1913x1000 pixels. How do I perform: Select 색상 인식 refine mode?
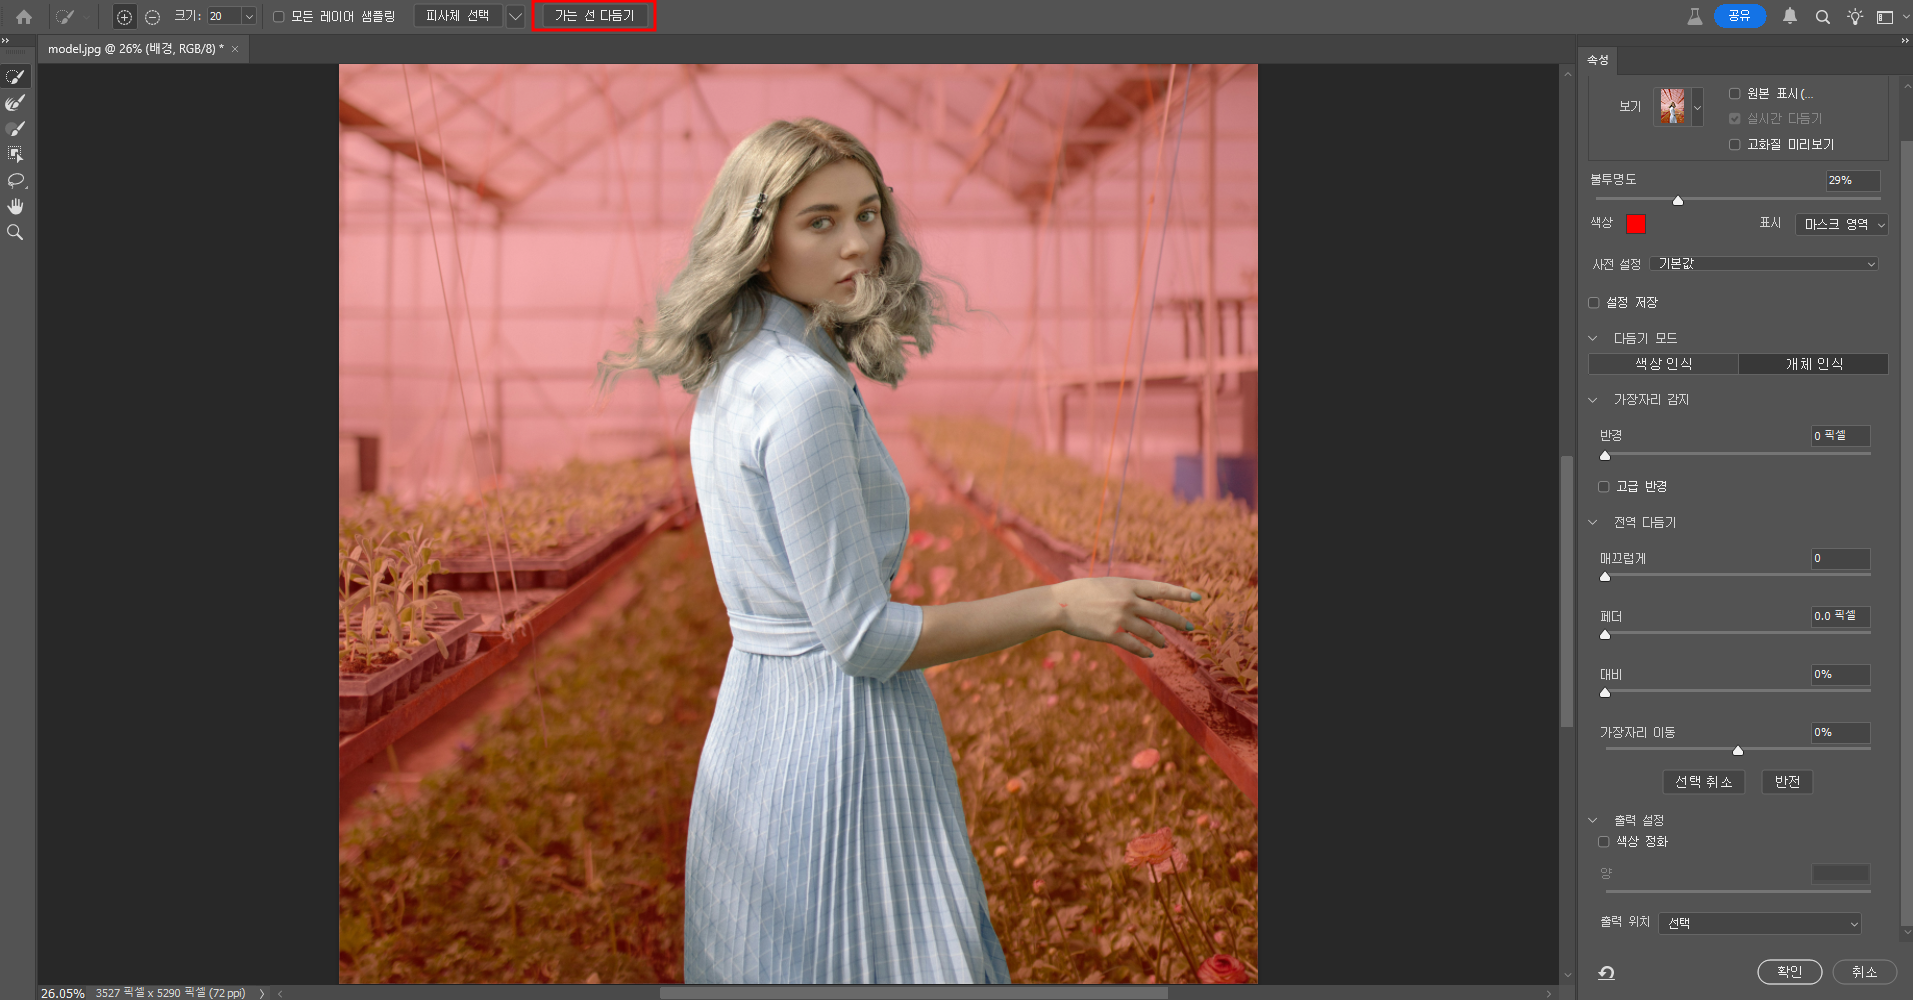1663,364
